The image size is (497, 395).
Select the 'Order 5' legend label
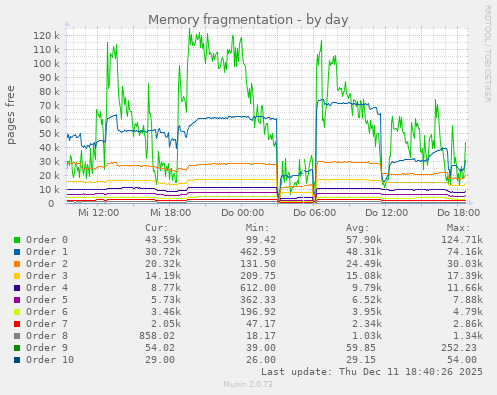pyautogui.click(x=47, y=300)
